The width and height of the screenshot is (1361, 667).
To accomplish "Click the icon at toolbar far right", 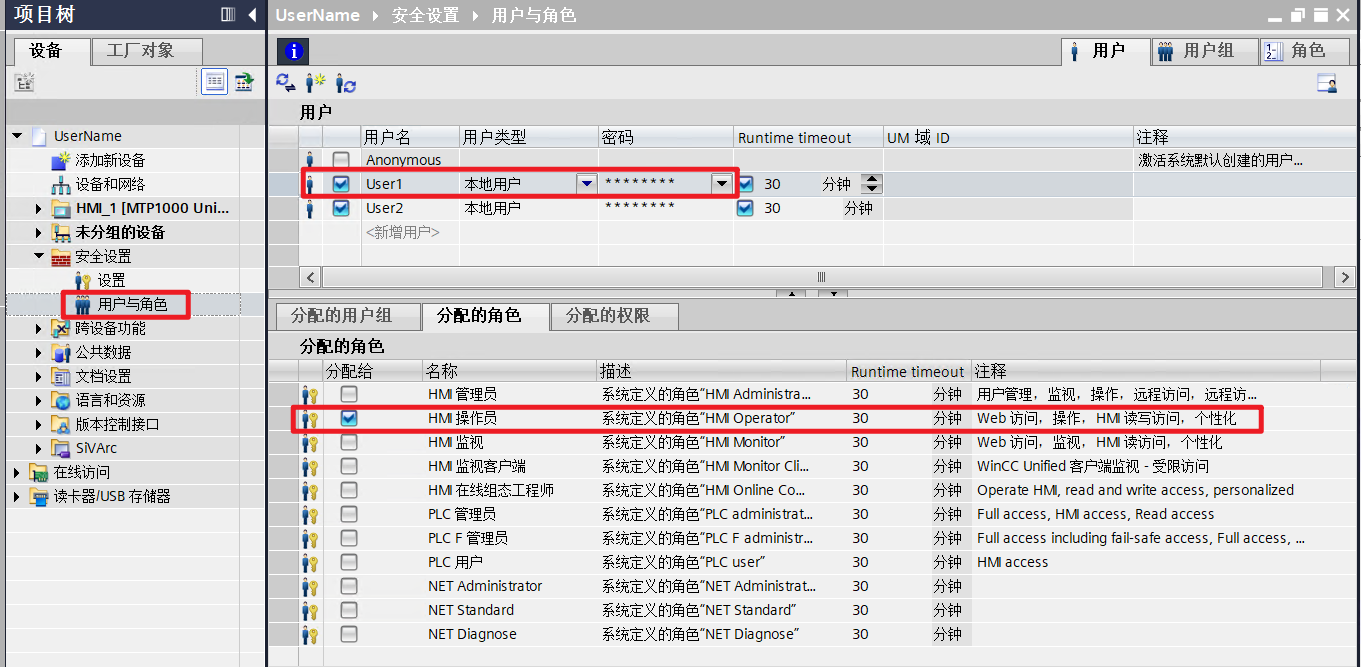I will pyautogui.click(x=1327, y=84).
